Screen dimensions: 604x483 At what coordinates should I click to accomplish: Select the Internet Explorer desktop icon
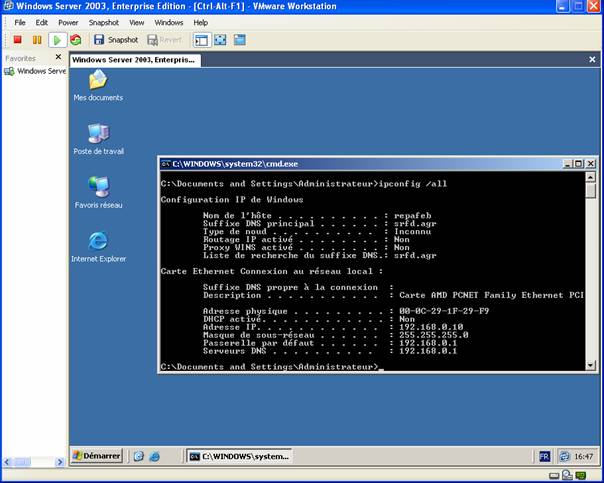click(x=98, y=247)
